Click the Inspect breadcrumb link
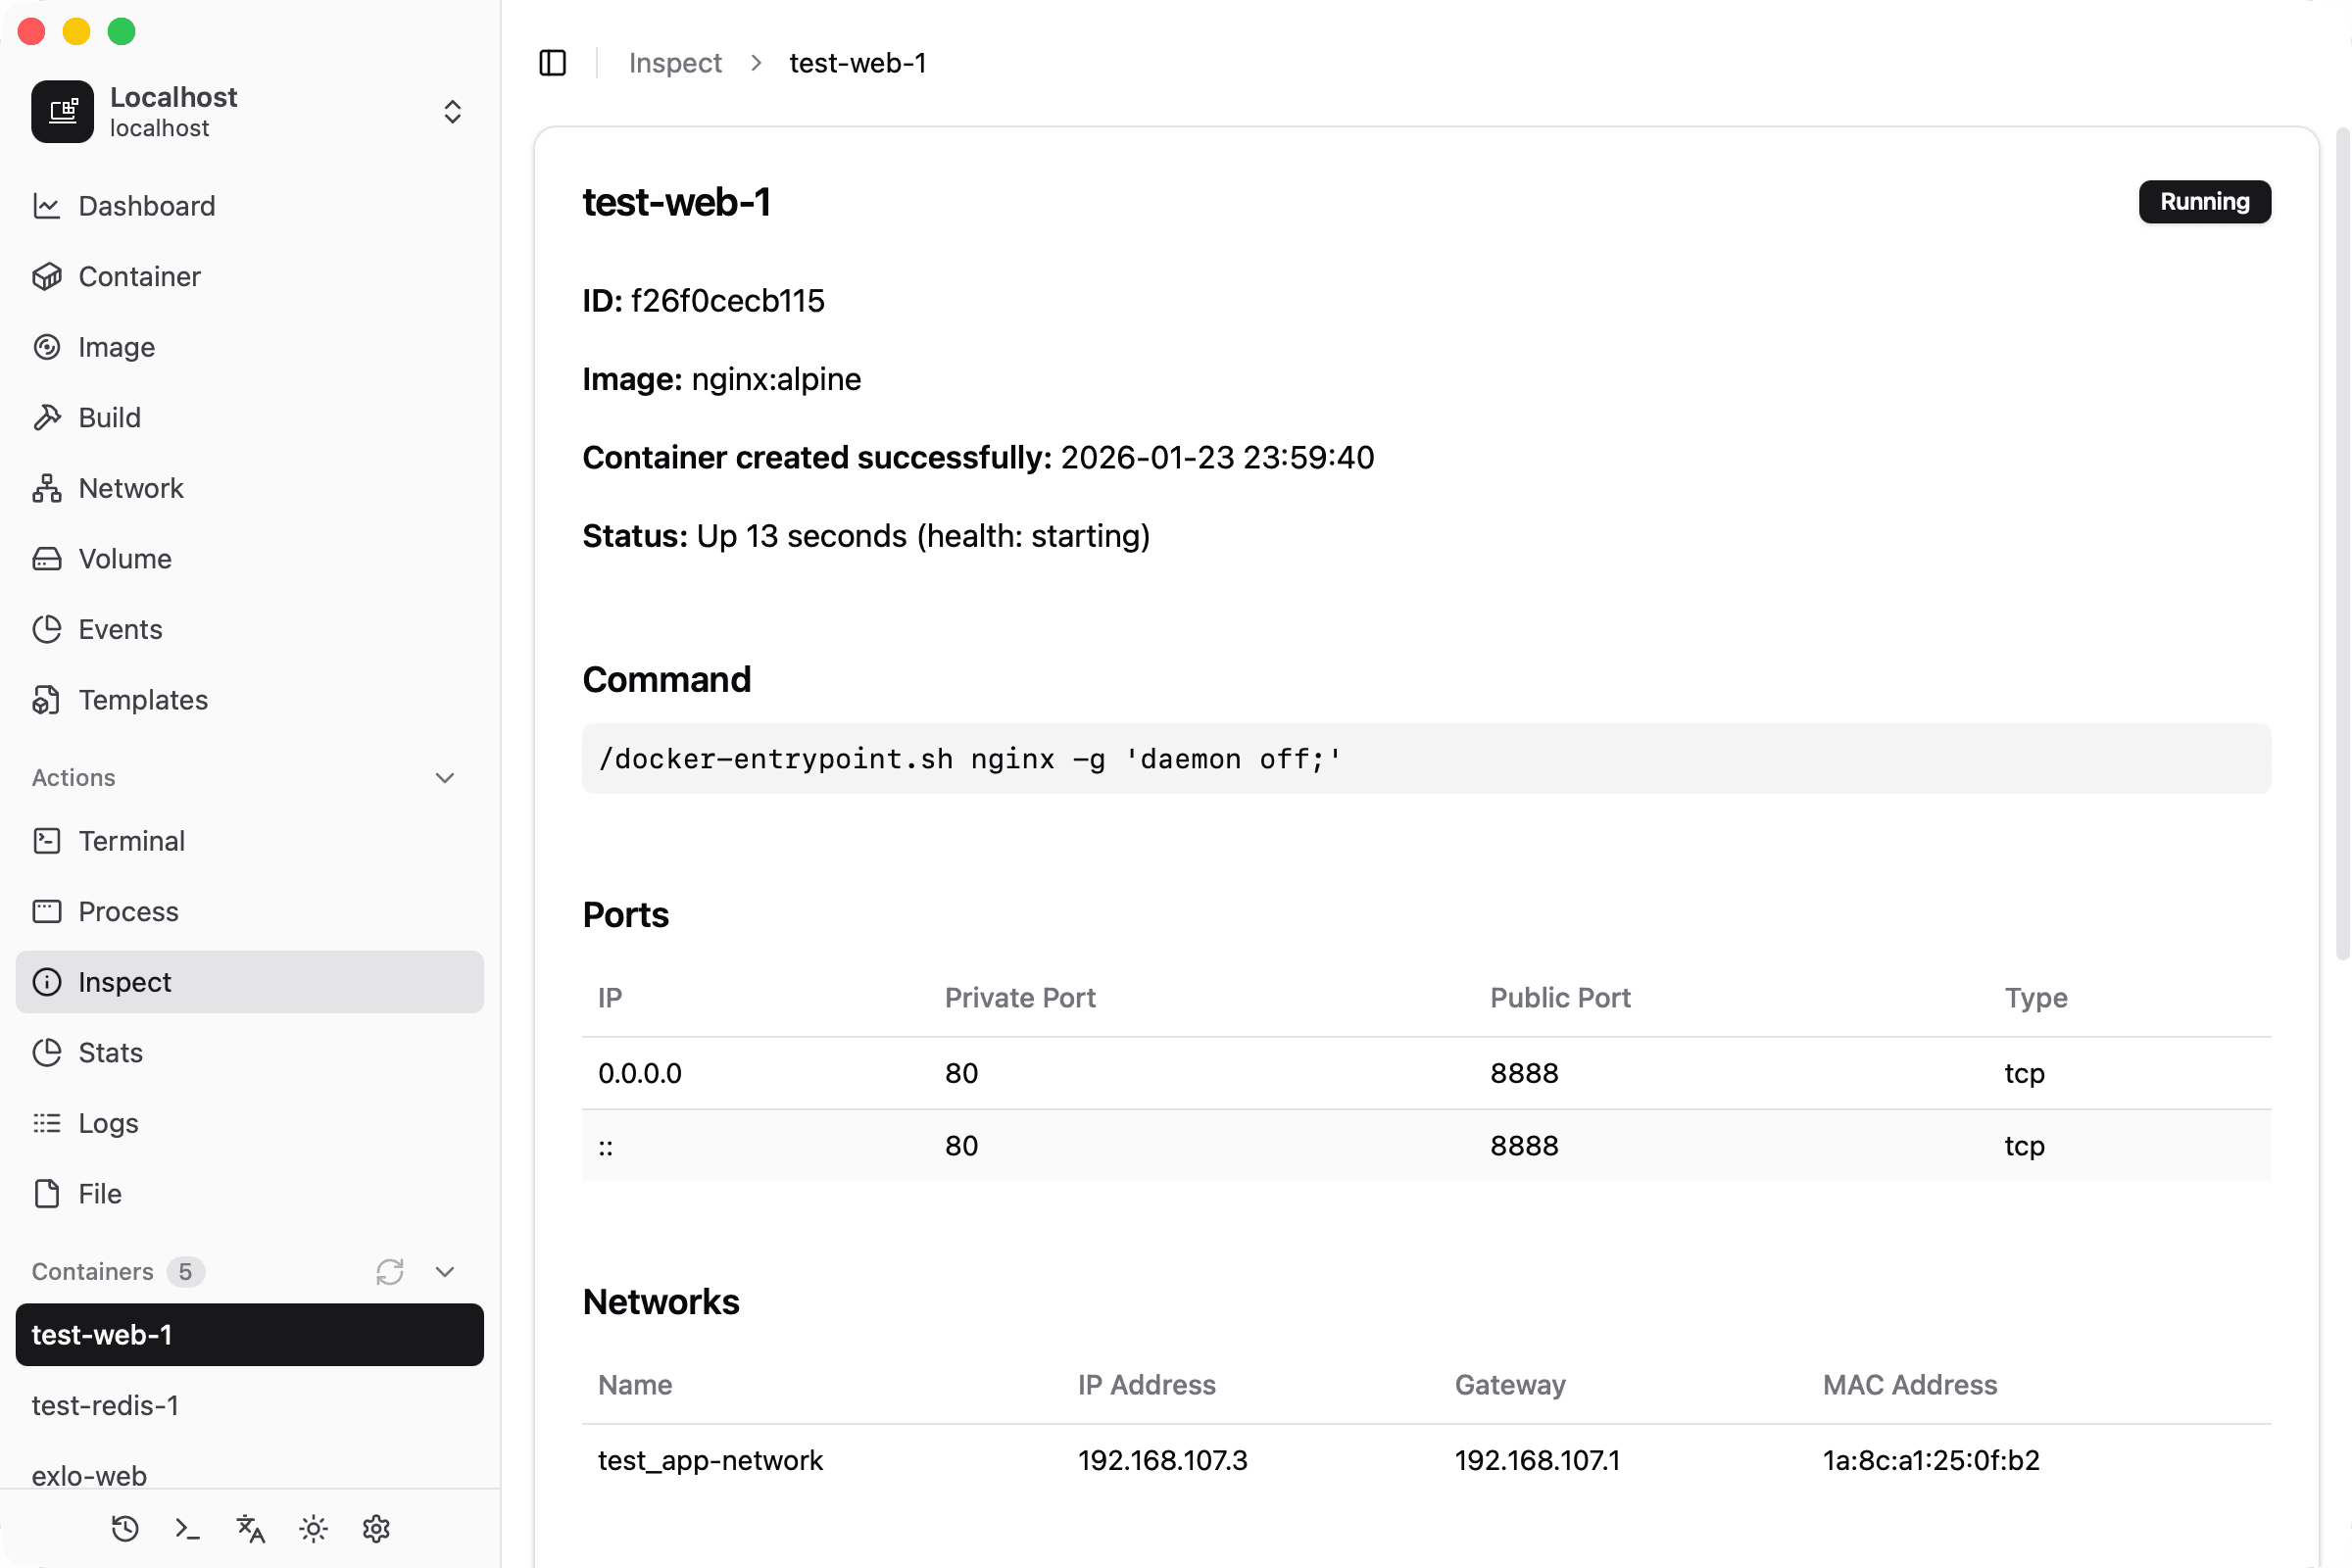Viewport: 2352px width, 1568px height. [x=675, y=63]
